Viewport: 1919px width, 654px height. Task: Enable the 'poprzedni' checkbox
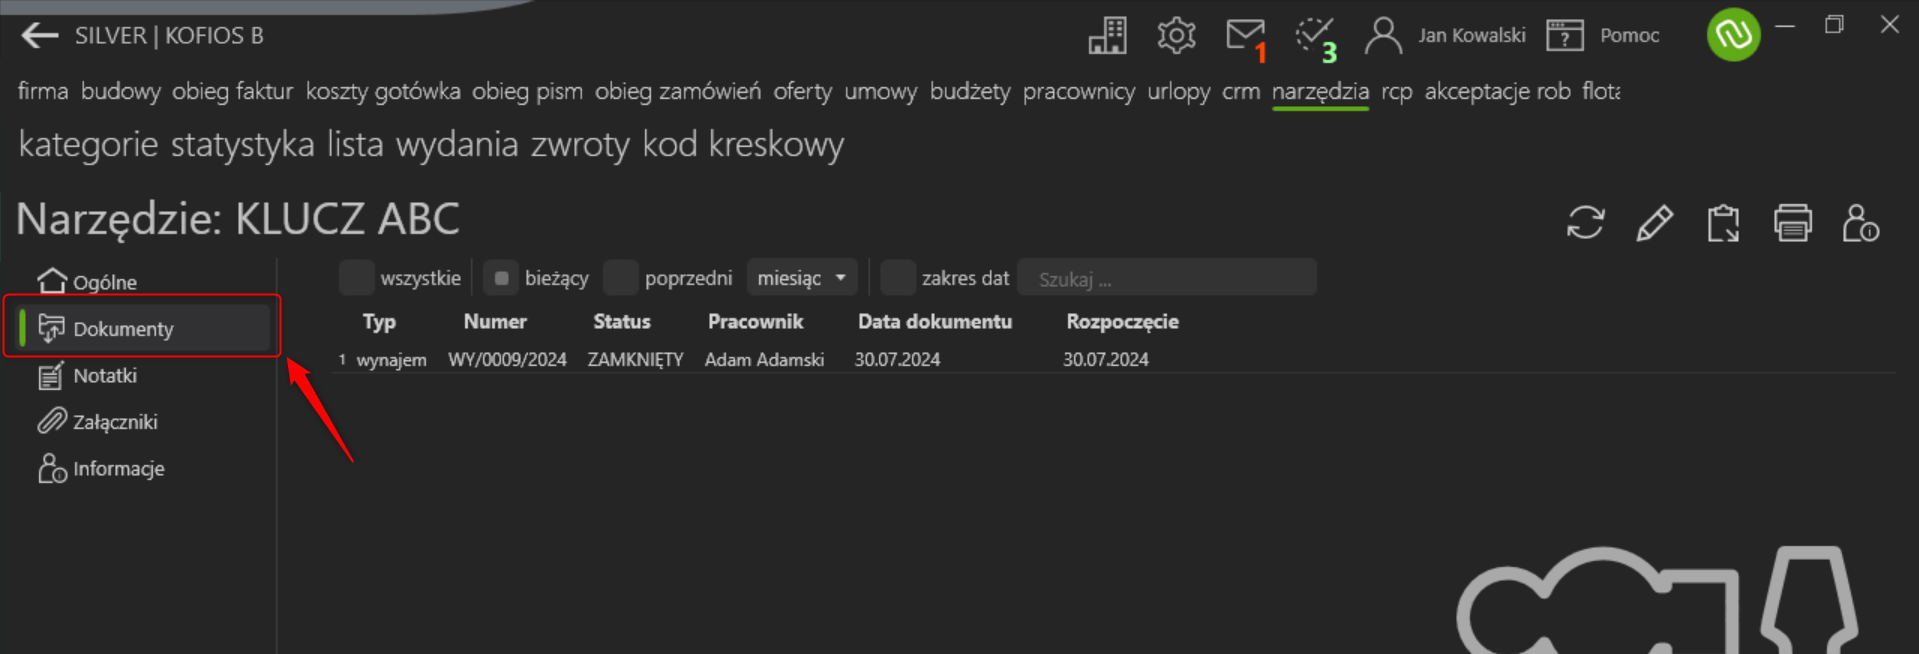[x=621, y=278]
